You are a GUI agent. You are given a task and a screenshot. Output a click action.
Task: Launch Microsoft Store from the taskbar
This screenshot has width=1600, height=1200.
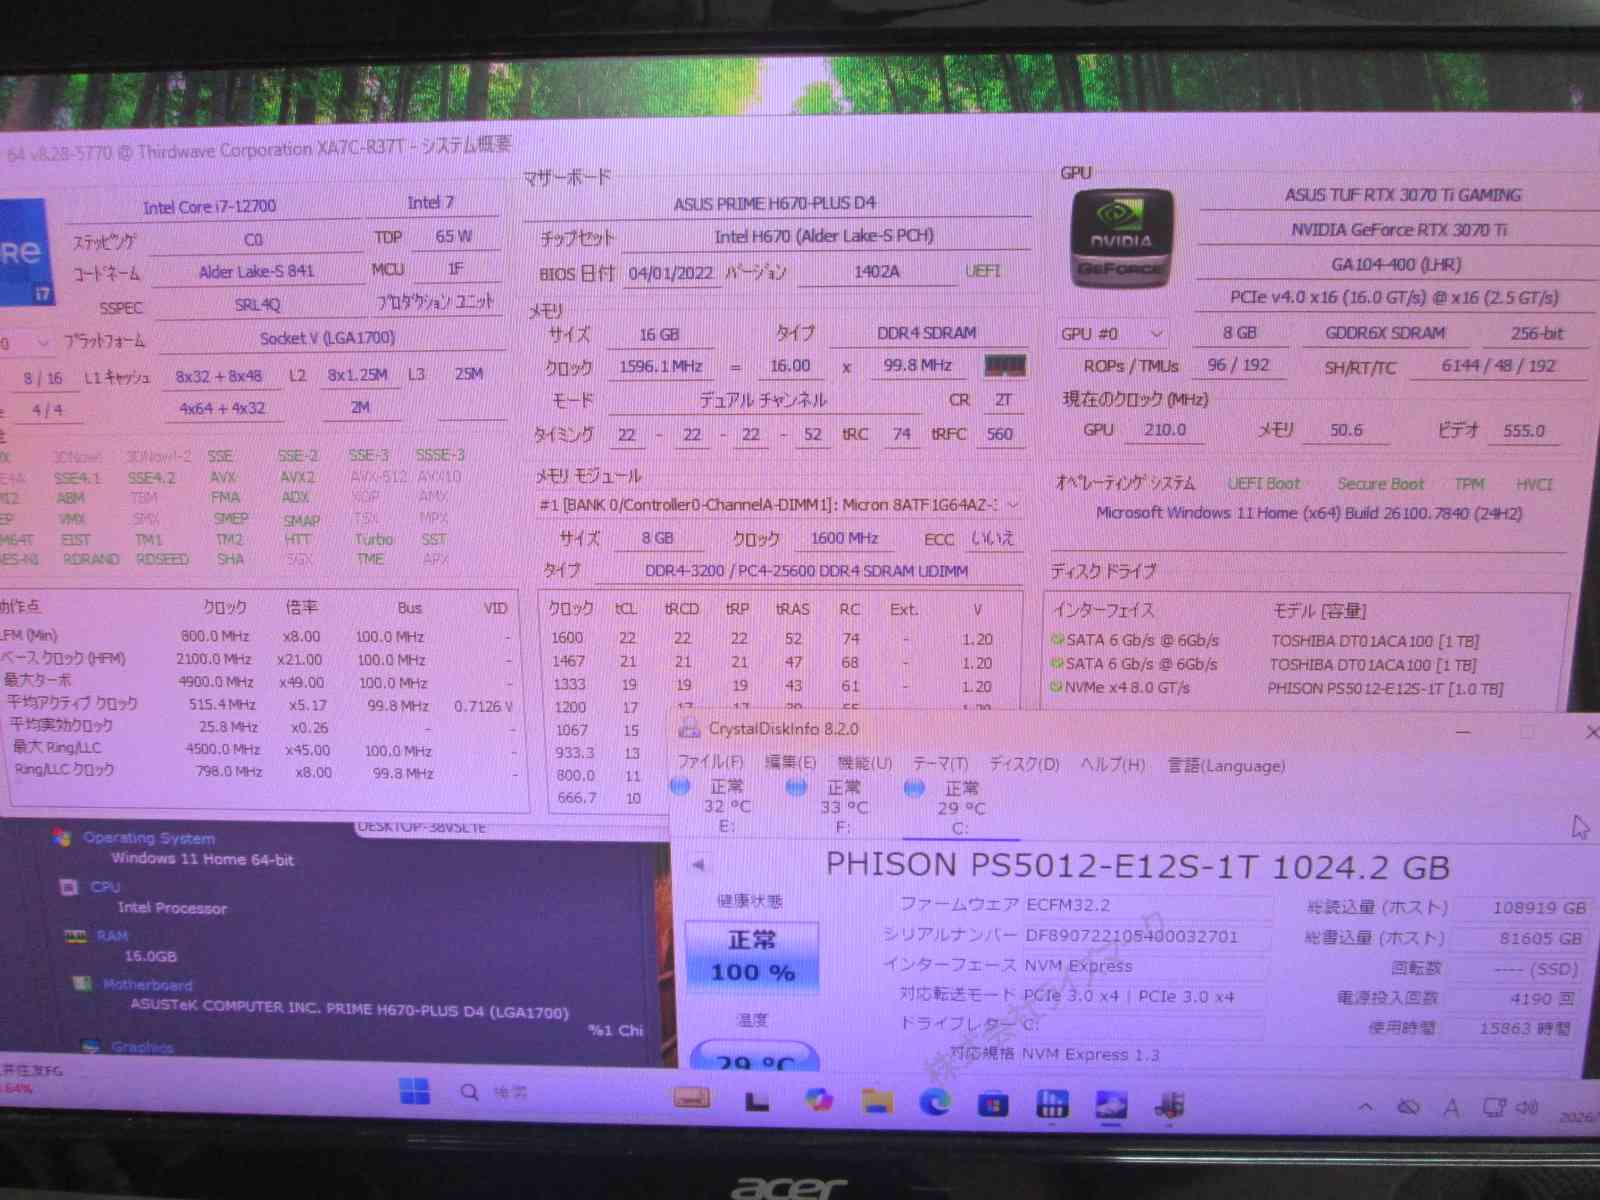[x=993, y=1104]
